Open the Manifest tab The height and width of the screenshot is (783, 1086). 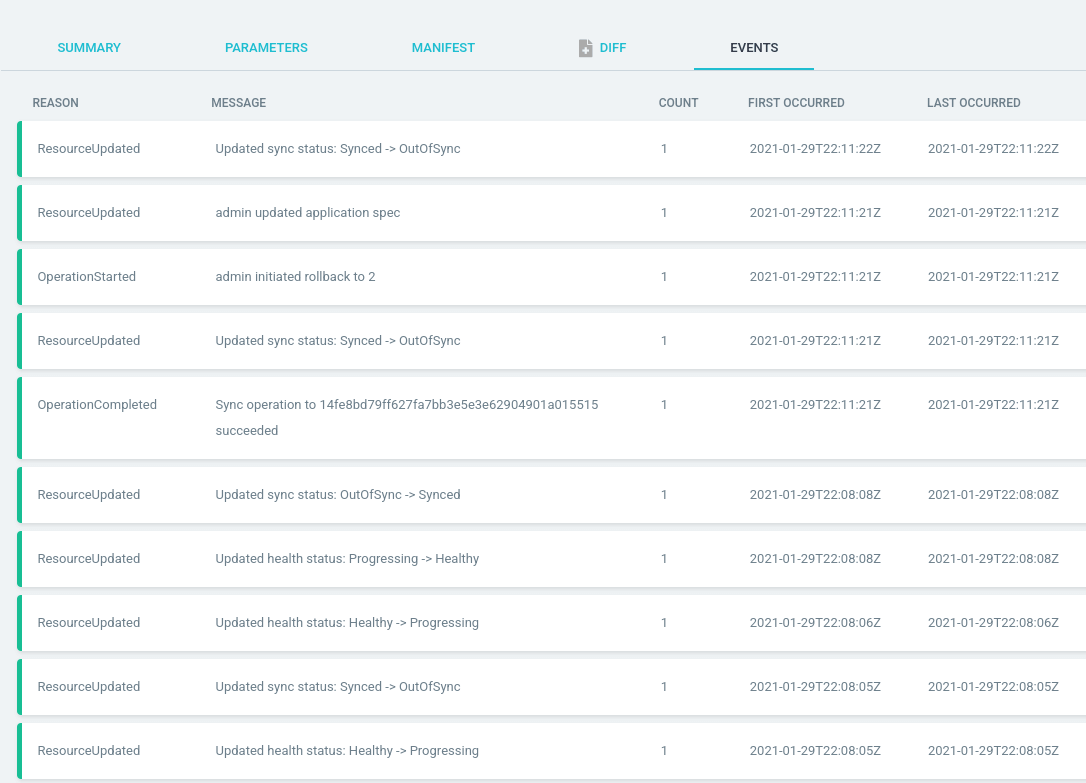(443, 48)
